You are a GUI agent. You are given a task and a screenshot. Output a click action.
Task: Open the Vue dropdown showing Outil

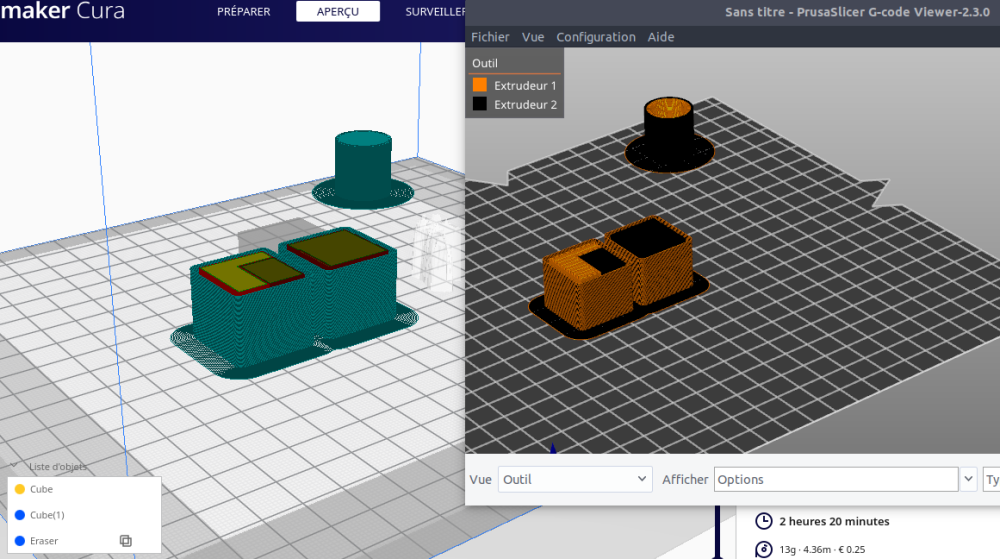(575, 479)
